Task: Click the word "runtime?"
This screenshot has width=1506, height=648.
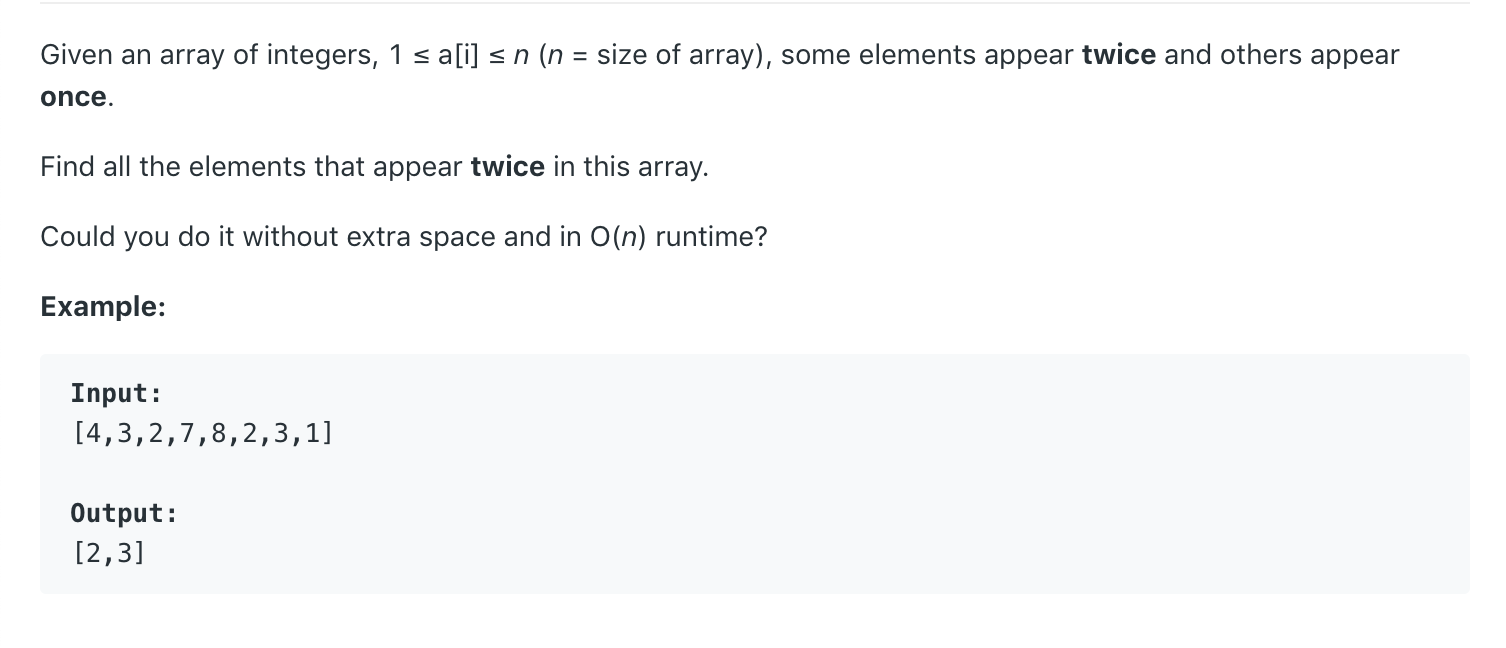Action: tap(711, 237)
